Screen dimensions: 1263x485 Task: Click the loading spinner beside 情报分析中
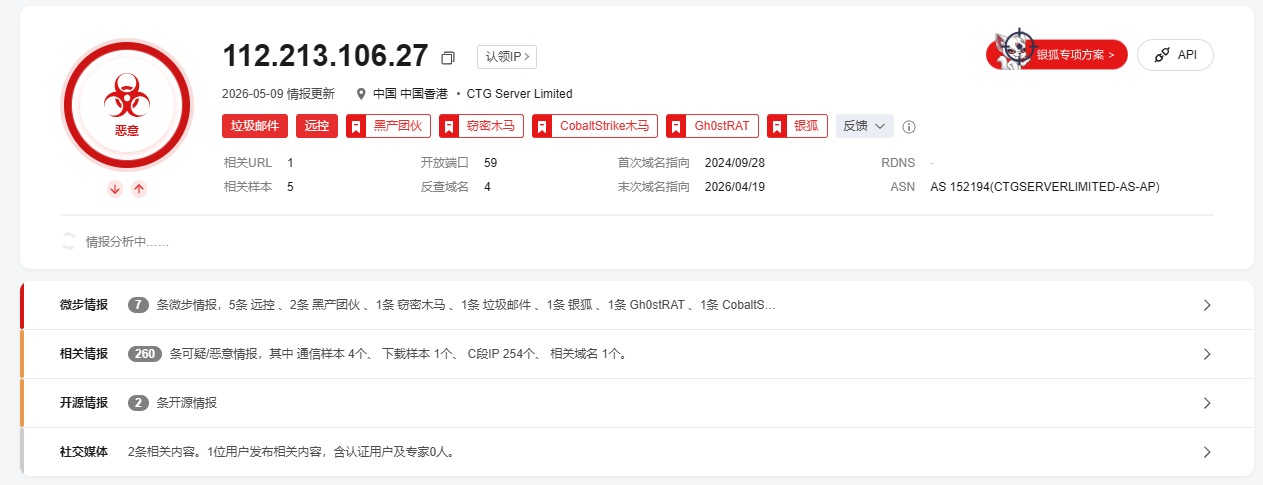click(x=69, y=241)
